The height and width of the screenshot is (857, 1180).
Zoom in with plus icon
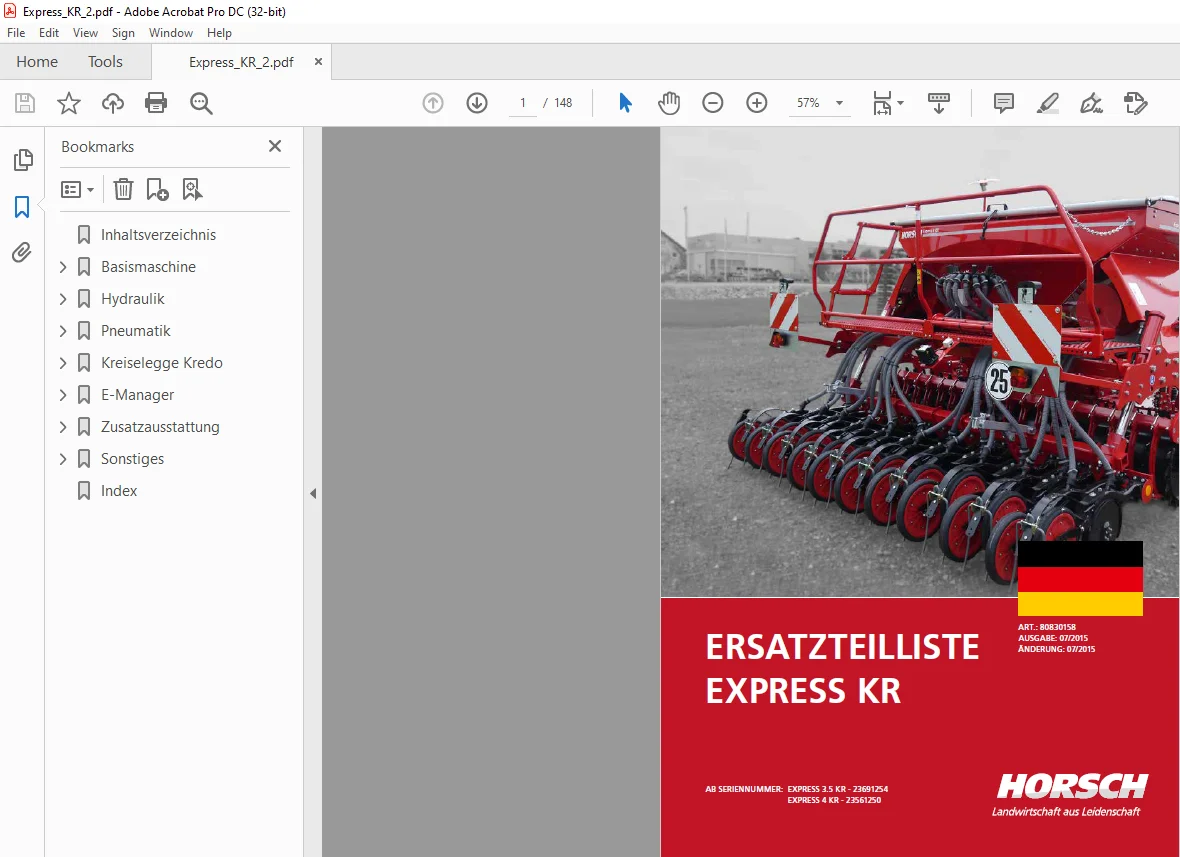point(756,103)
